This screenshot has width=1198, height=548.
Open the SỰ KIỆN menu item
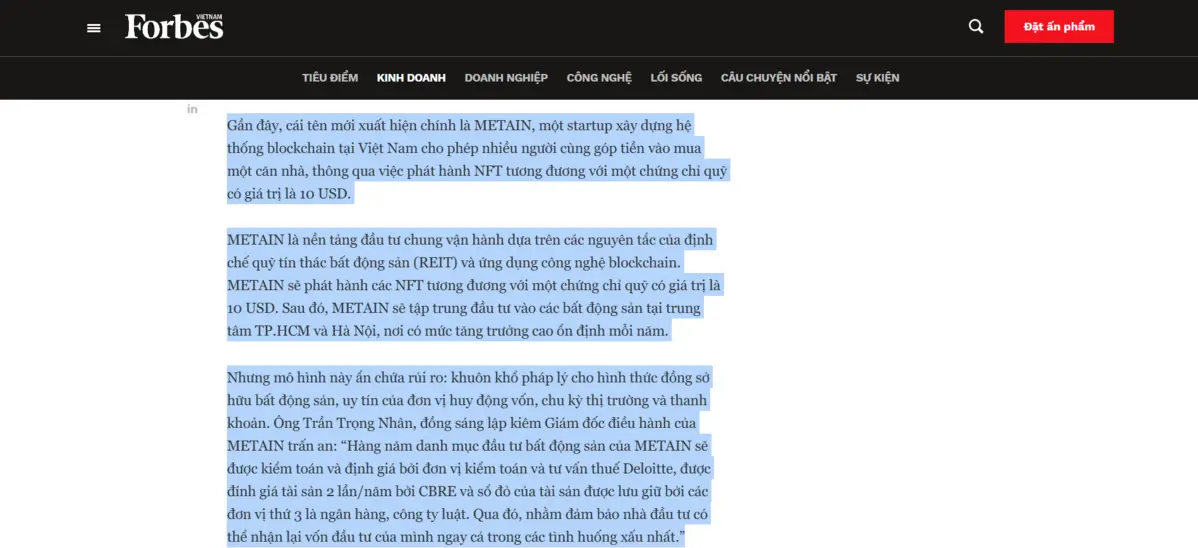pos(877,78)
